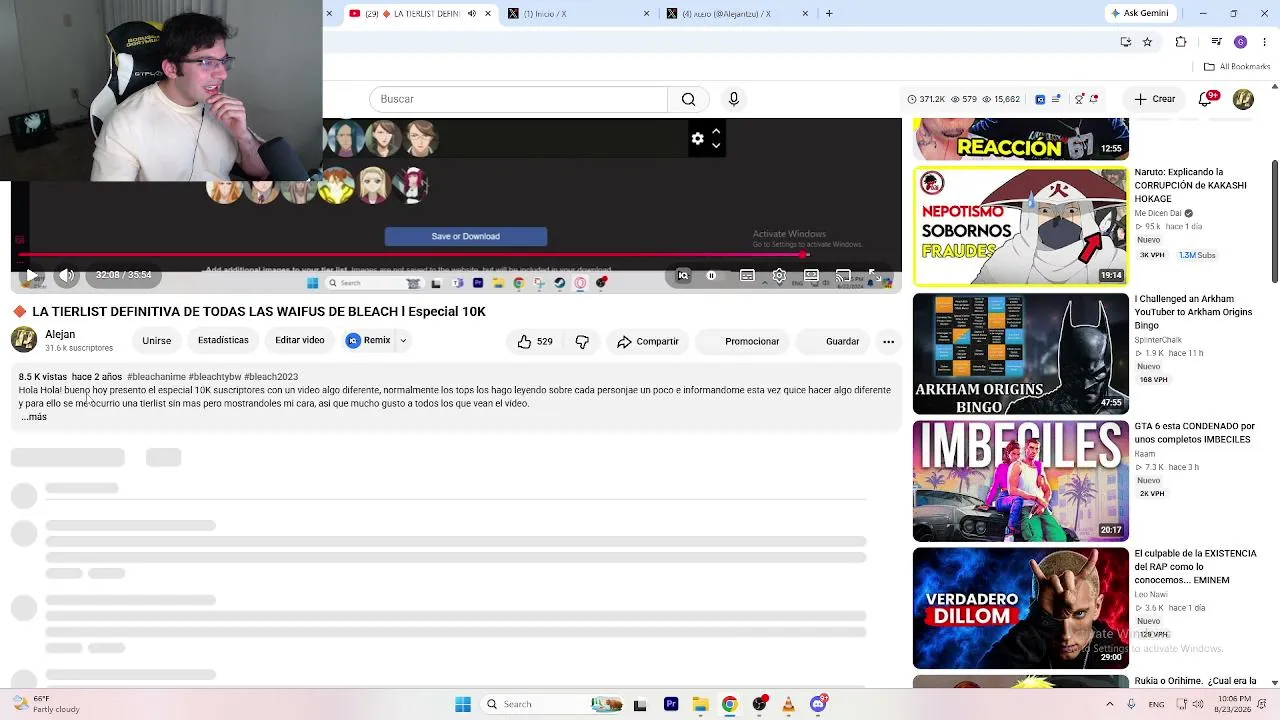Open the VERDADERO DILLOM video thumbnail

point(1021,607)
